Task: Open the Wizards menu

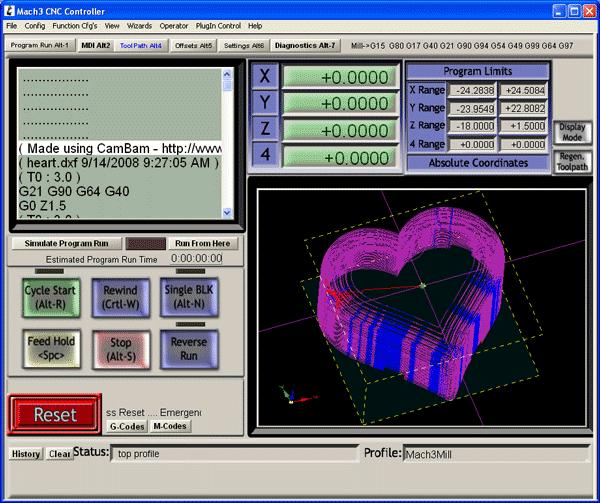Action: [139, 26]
